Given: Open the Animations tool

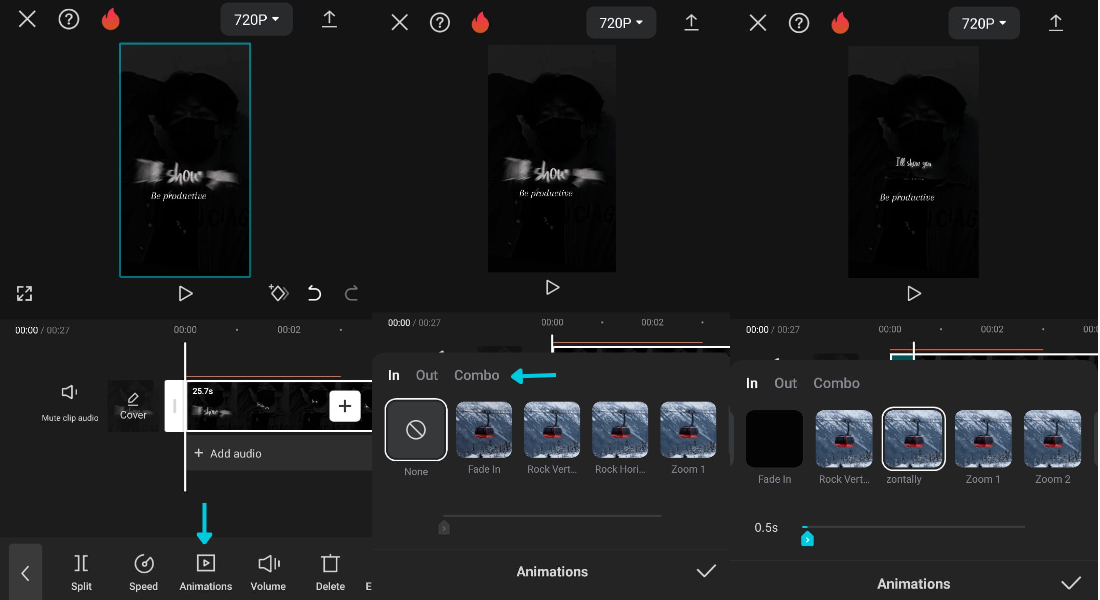Looking at the screenshot, I should [205, 570].
